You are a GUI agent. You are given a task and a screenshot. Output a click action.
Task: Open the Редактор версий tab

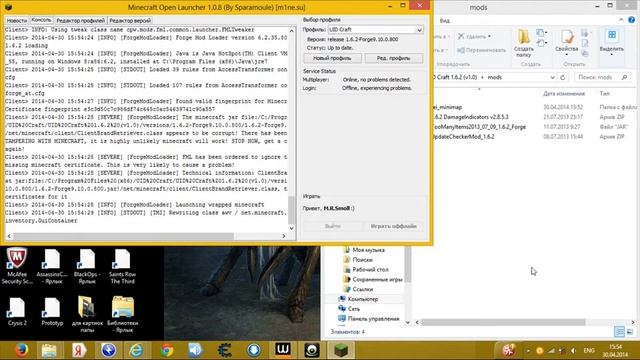pyautogui.click(x=130, y=20)
